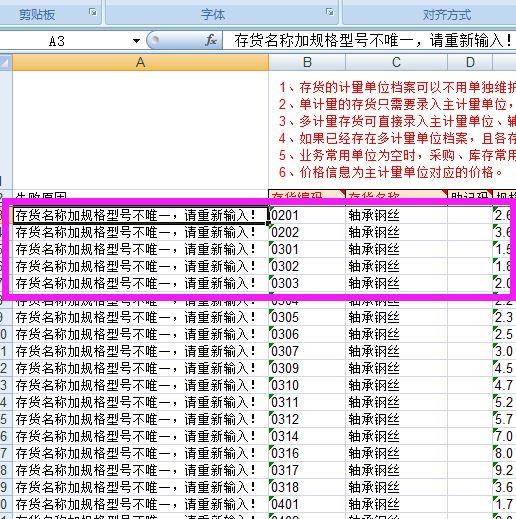Click the 7.0 value in 0314 row
The image size is (516, 519).
click(x=504, y=436)
